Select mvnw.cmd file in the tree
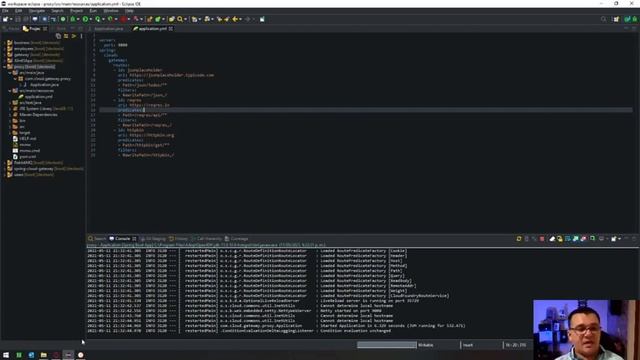 coord(29,151)
